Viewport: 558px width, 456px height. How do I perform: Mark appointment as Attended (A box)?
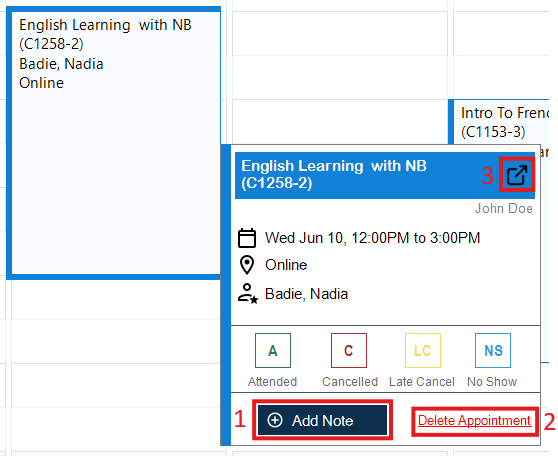(273, 350)
